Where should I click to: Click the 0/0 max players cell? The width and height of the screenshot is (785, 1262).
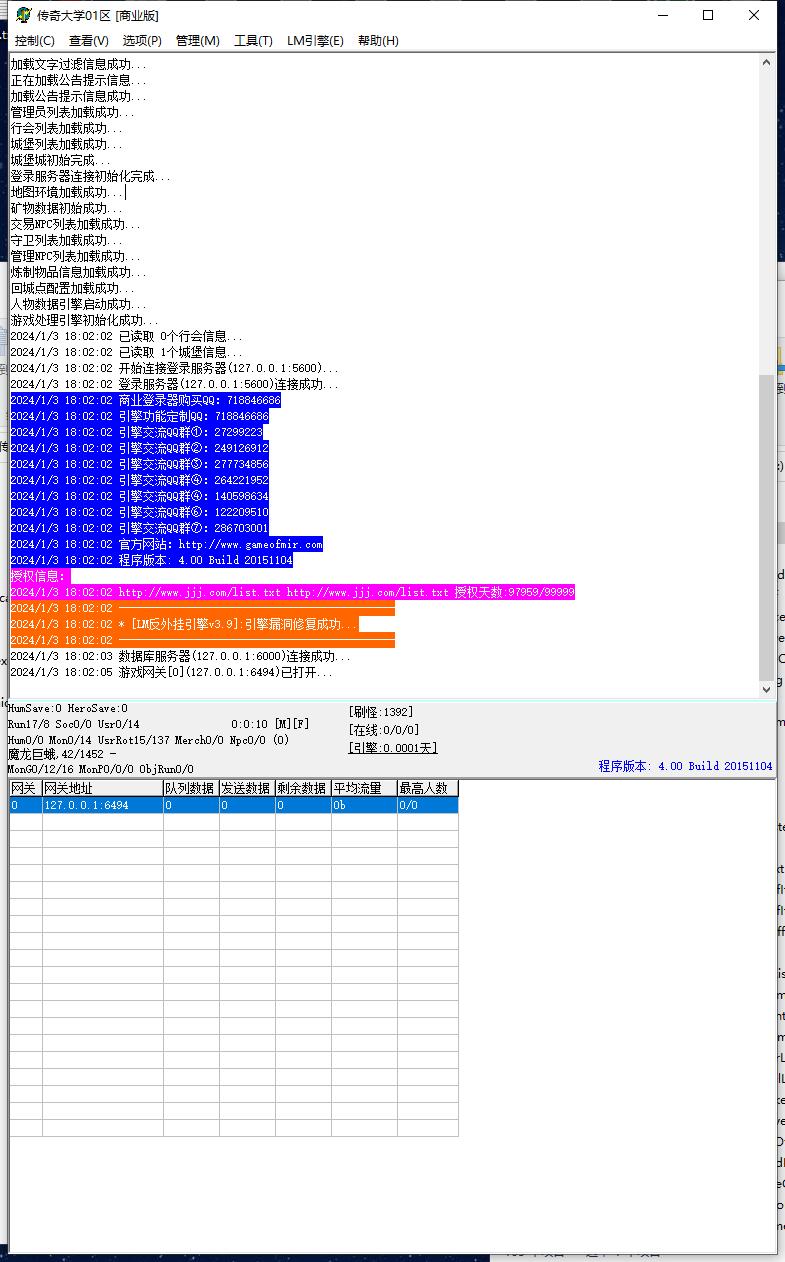click(428, 805)
